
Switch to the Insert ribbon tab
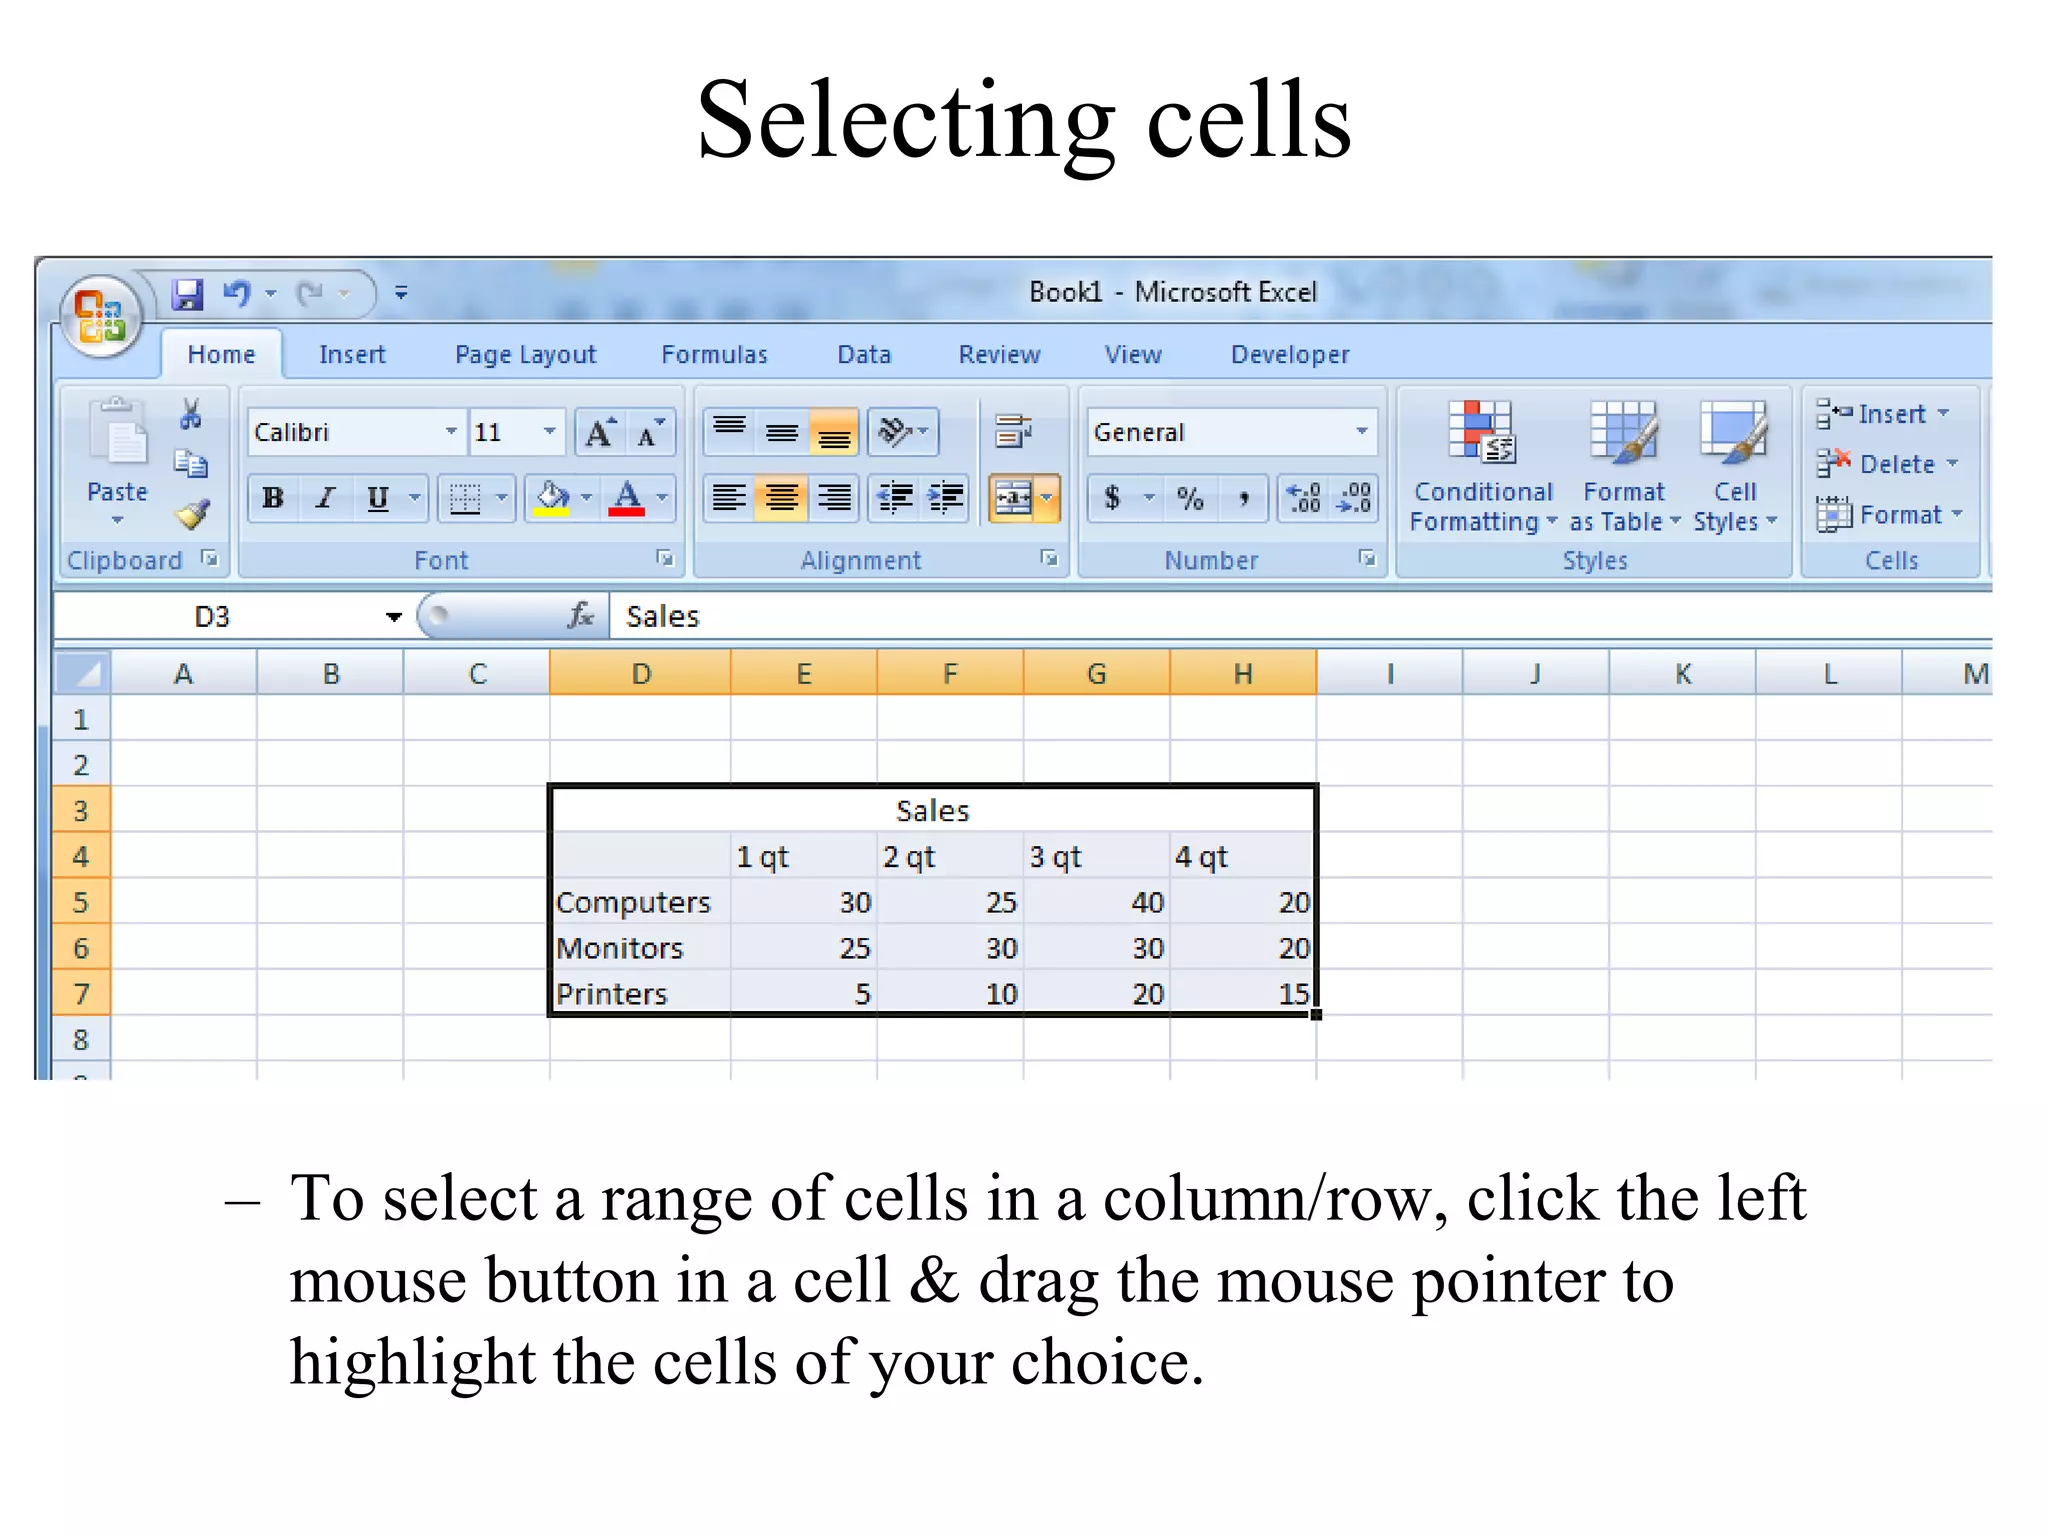[x=352, y=355]
